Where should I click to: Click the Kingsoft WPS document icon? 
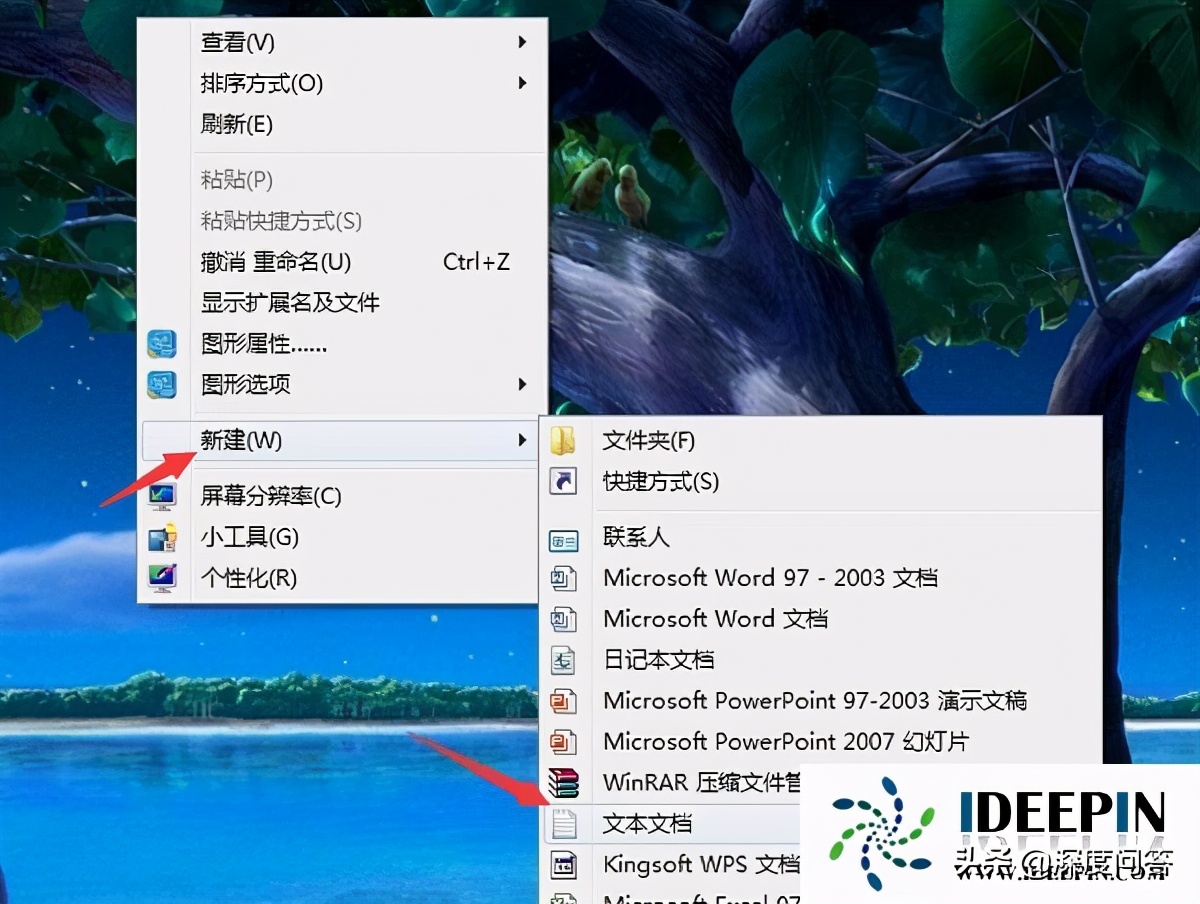[564, 864]
